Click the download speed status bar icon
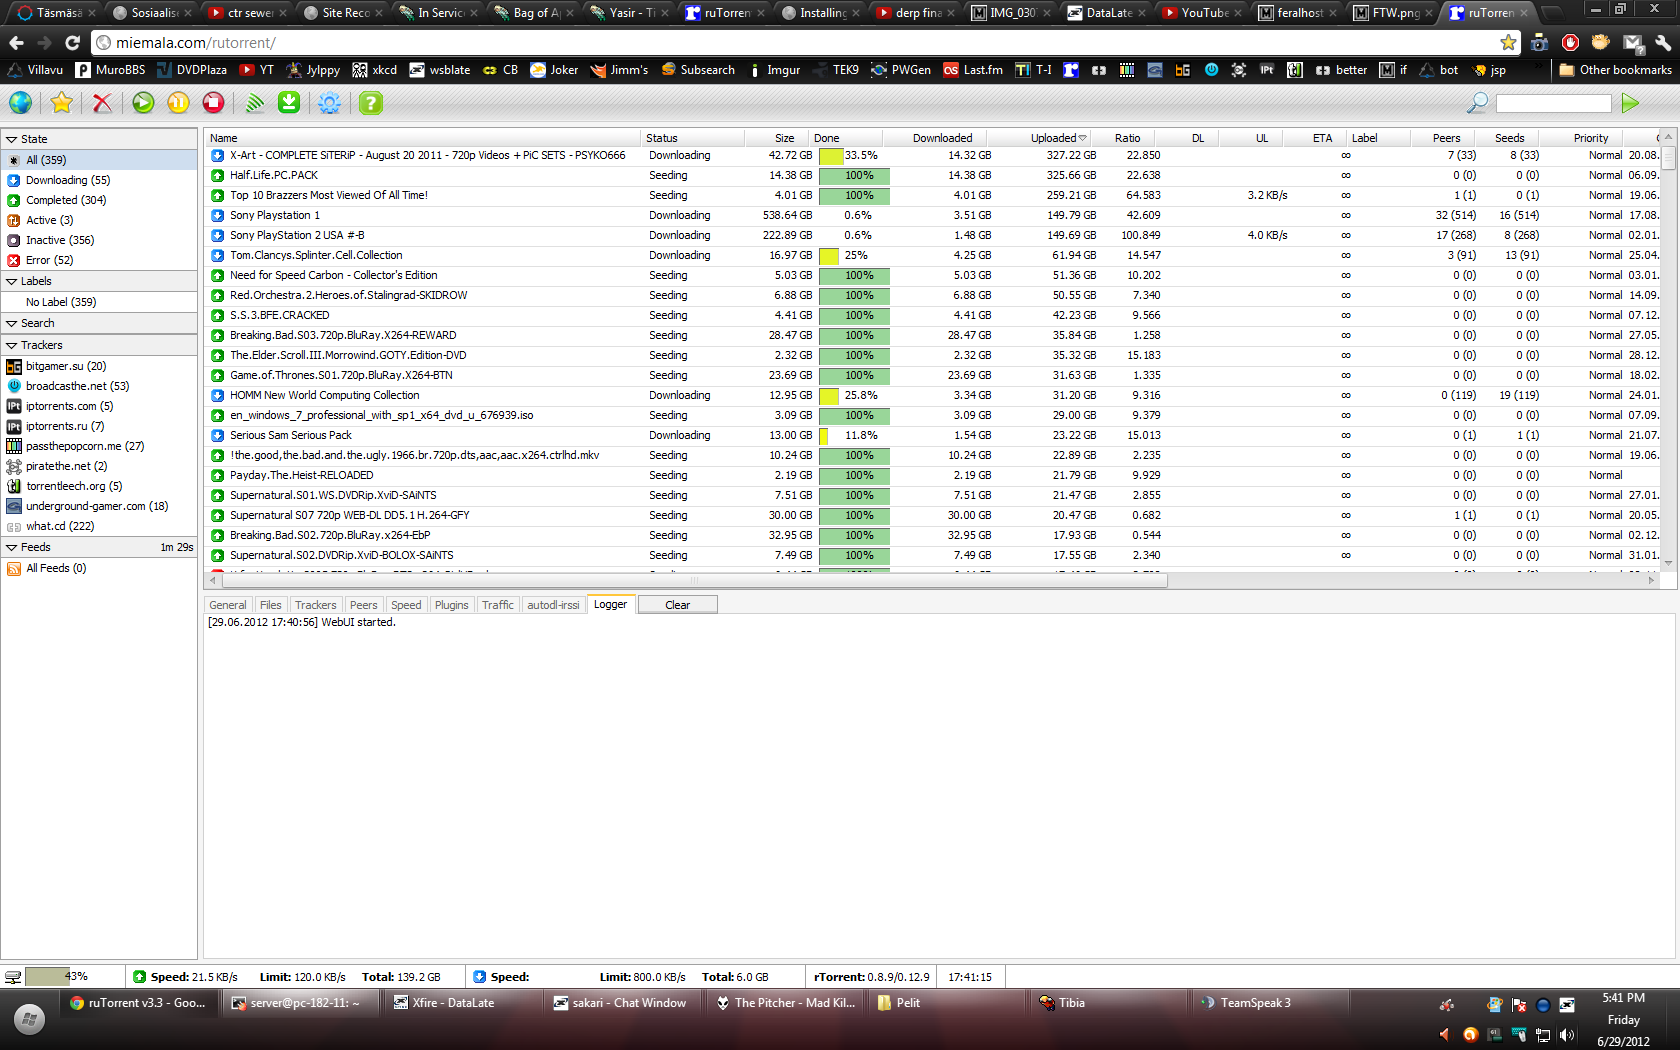This screenshot has width=1680, height=1050. pyautogui.click(x=480, y=977)
